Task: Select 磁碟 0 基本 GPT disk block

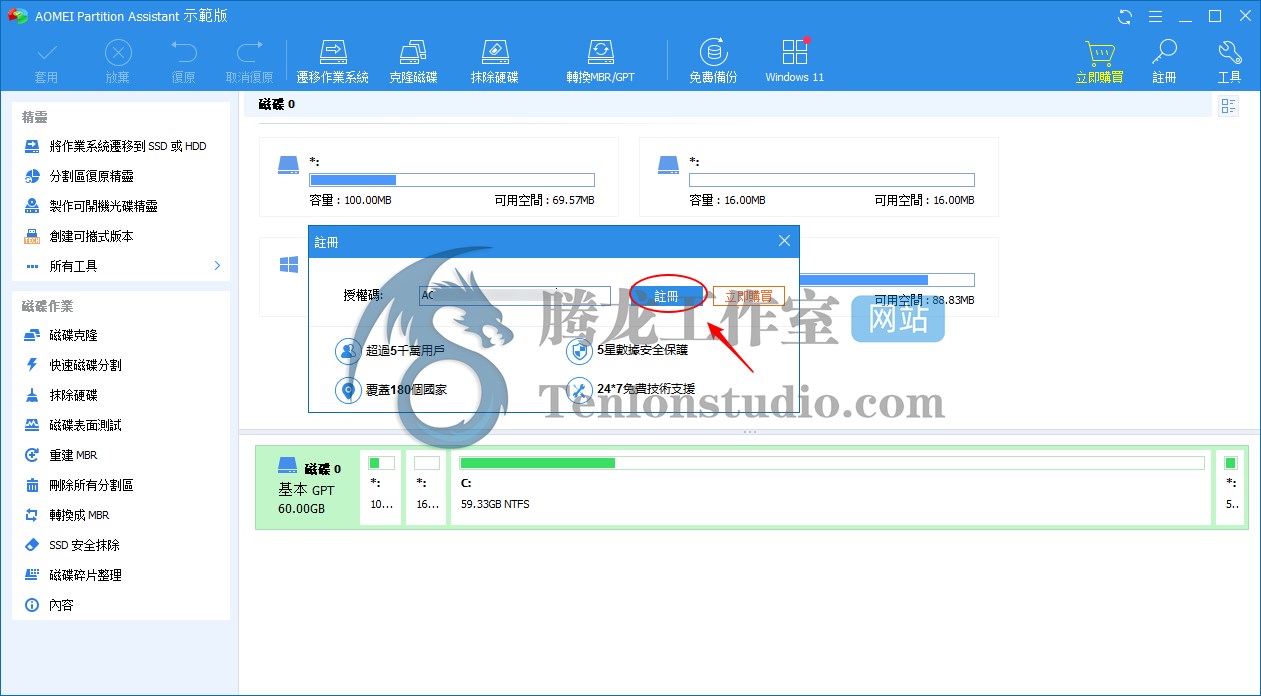Action: pos(308,487)
